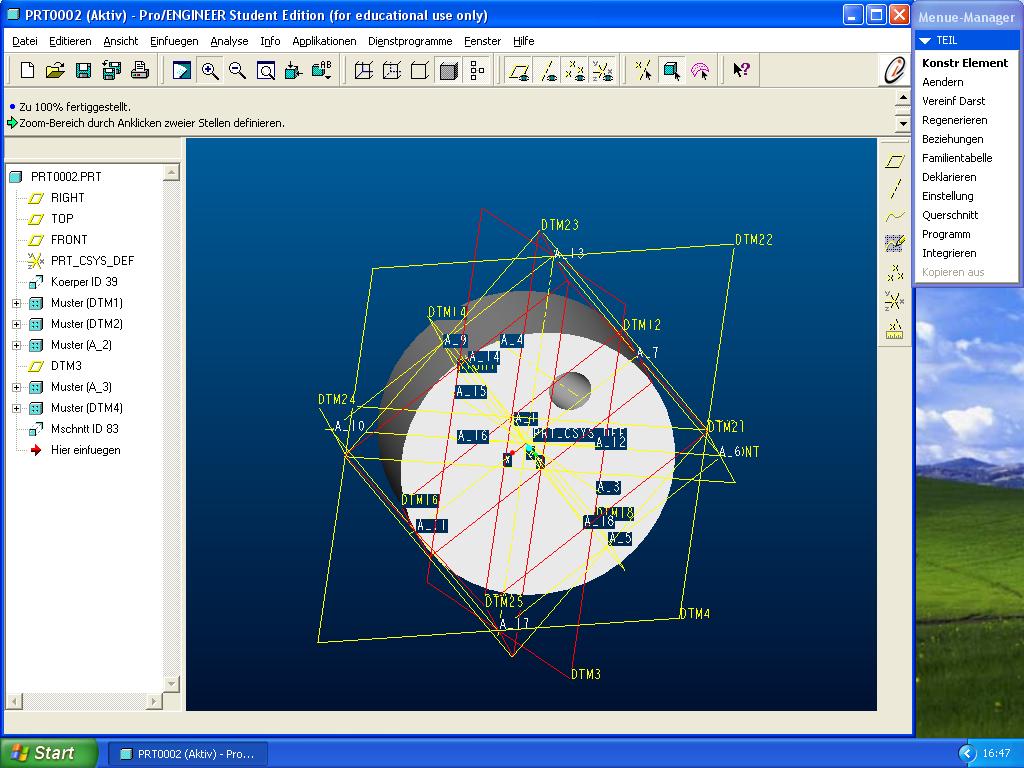Click the pink arc cursor icon
Viewport: 1024px width, 768px height.
(699, 70)
